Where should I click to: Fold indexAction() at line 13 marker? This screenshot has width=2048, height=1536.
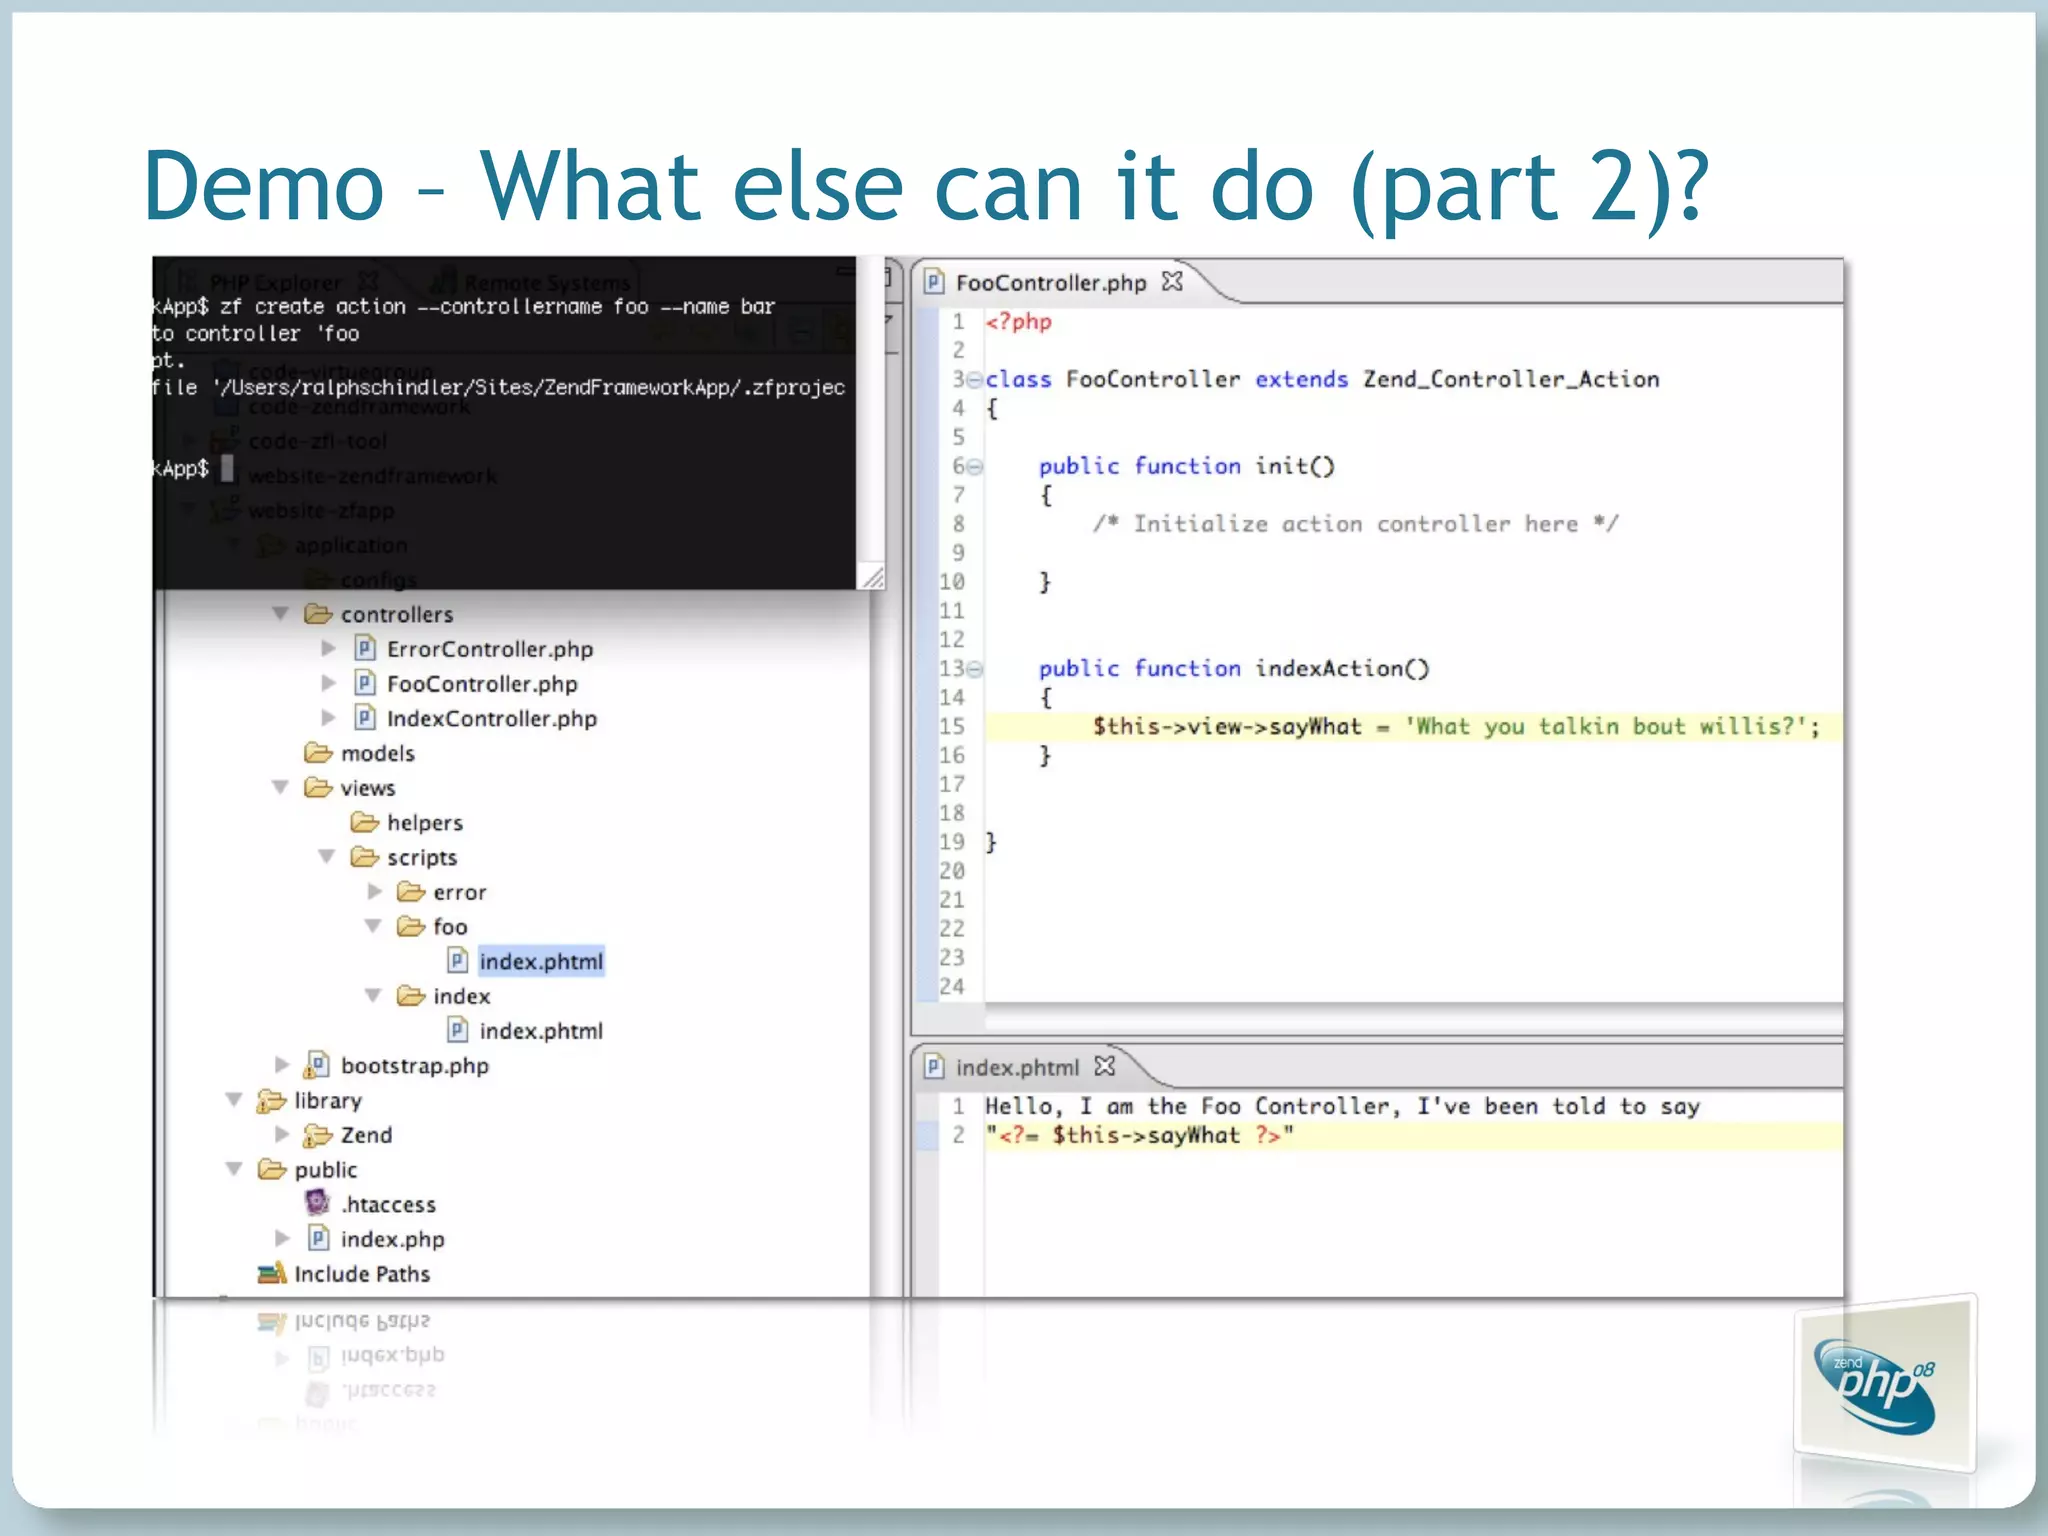point(975,669)
